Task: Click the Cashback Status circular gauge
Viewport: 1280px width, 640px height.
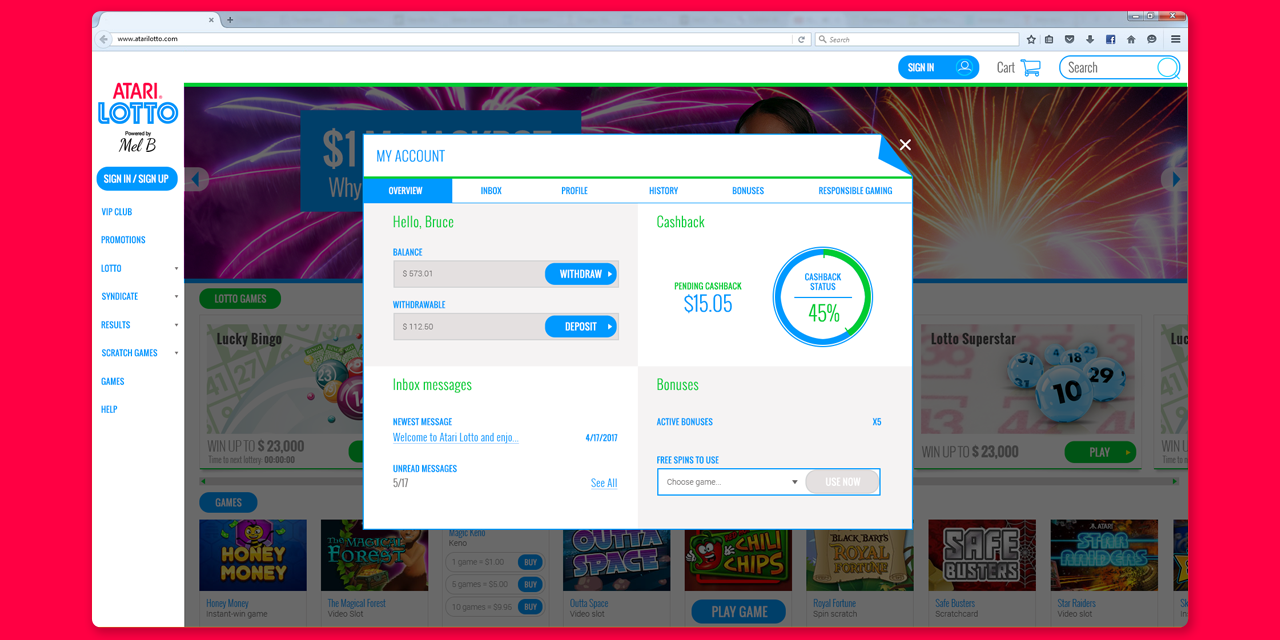Action: (823, 297)
